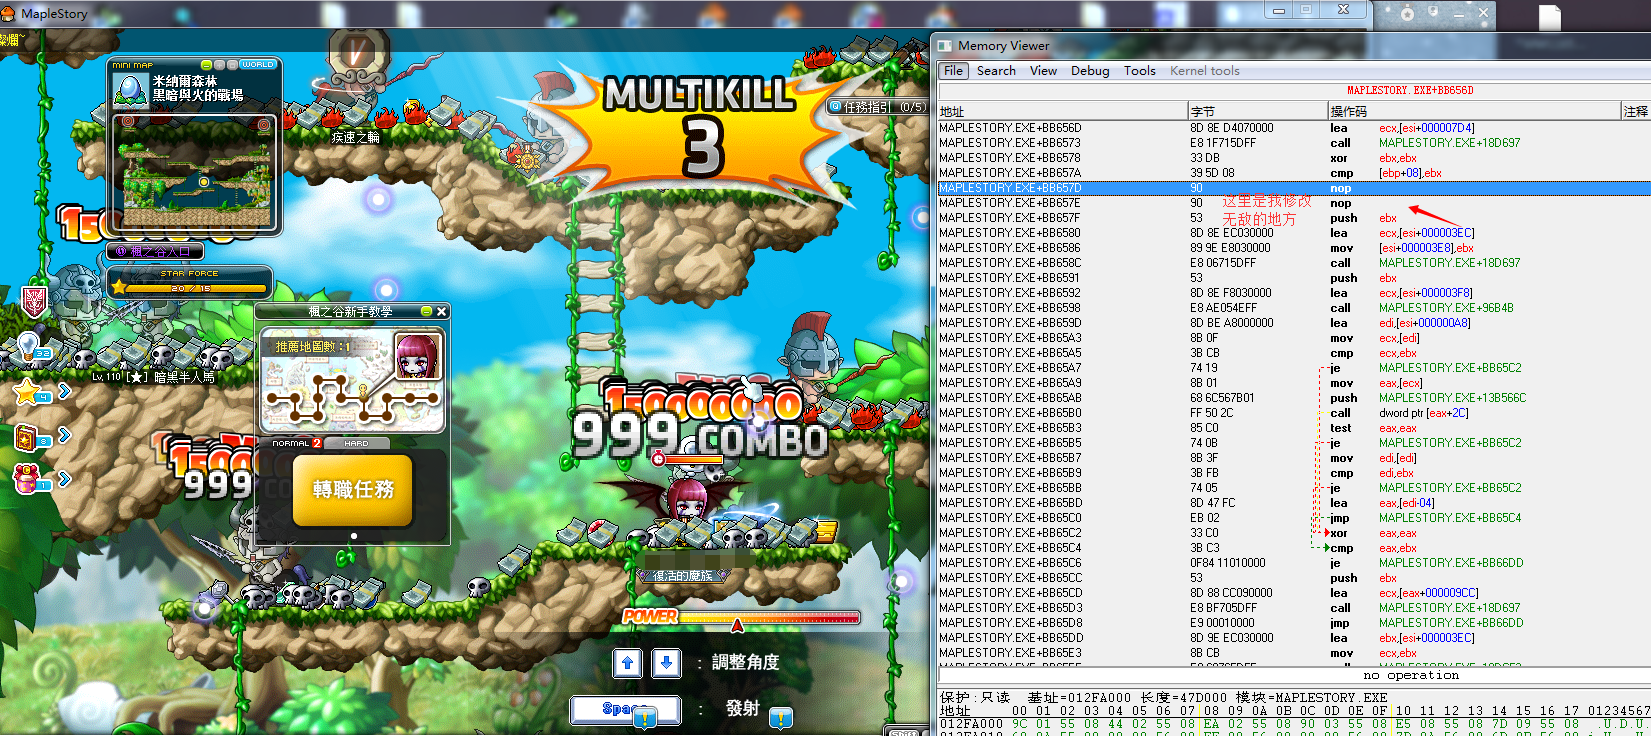Click the down arrow angle key
The width and height of the screenshot is (1651, 736).
666,662
